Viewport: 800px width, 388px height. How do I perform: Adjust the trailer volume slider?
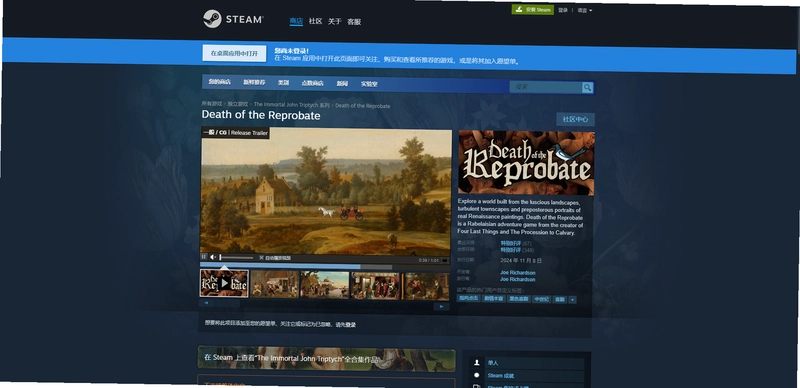pos(237,258)
